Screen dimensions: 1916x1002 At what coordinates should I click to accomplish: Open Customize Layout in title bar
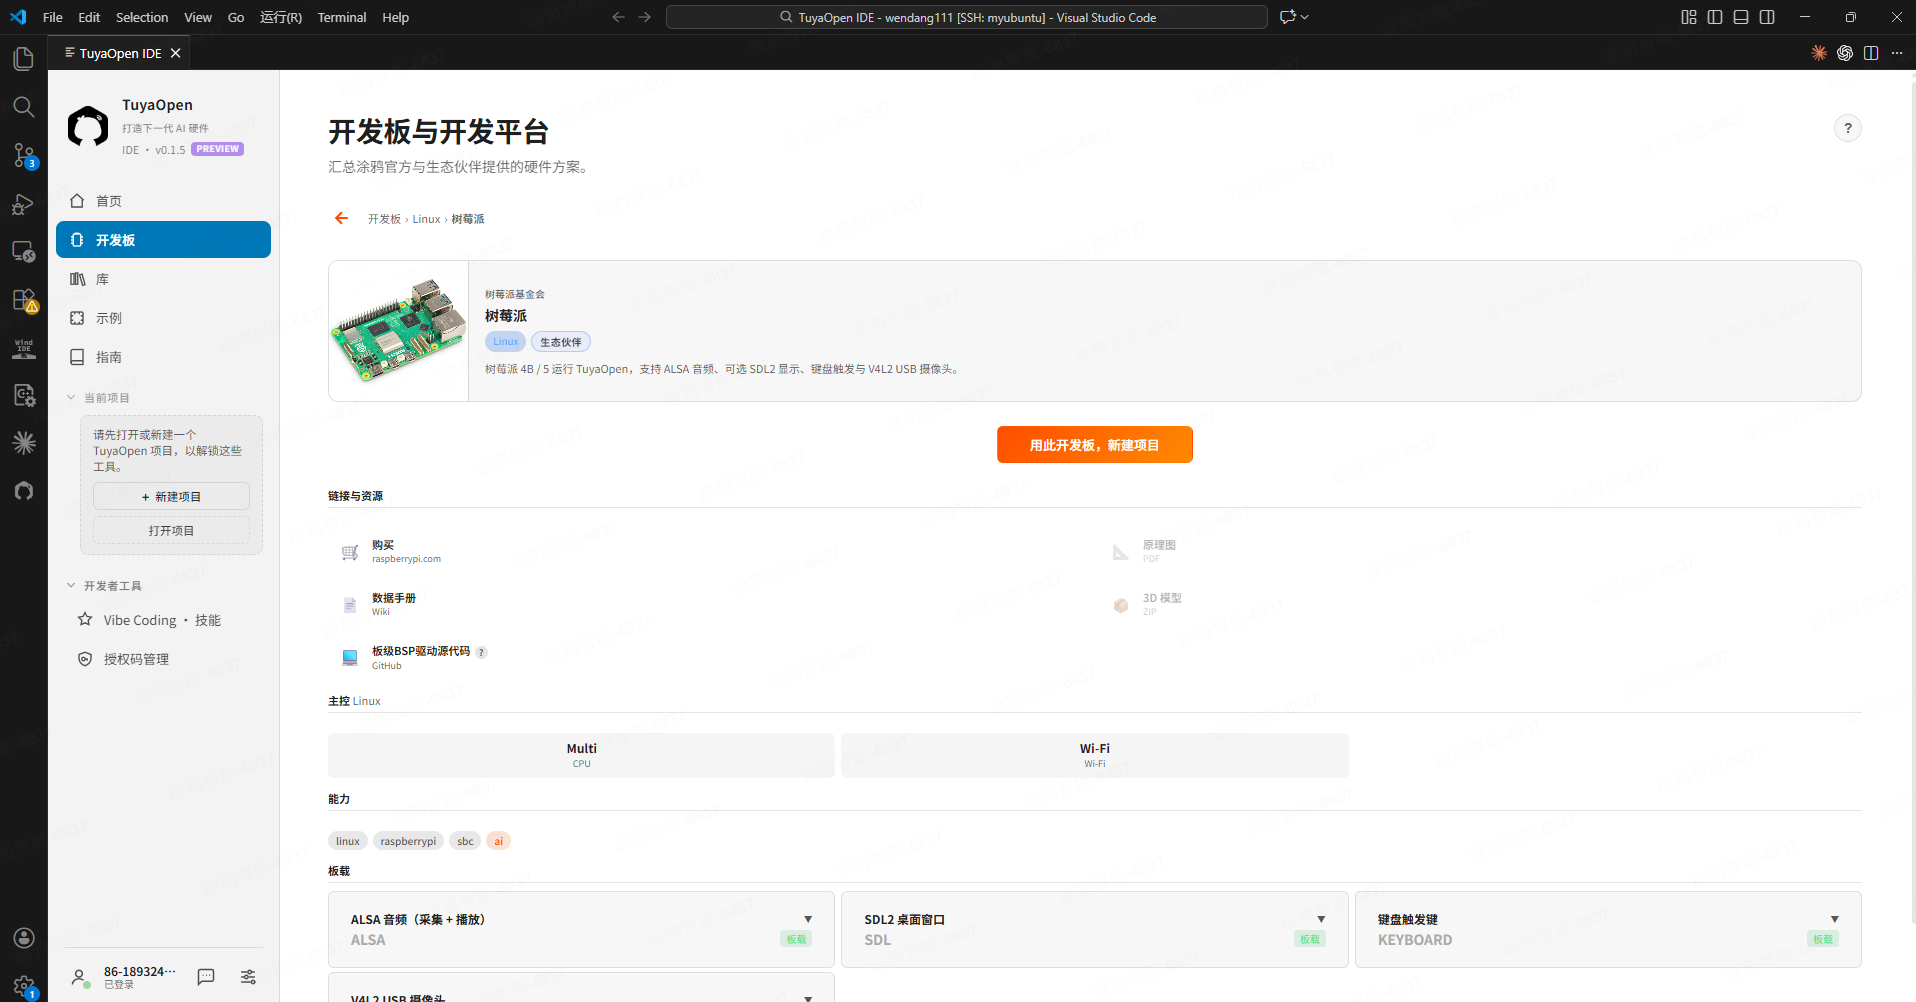click(1689, 17)
